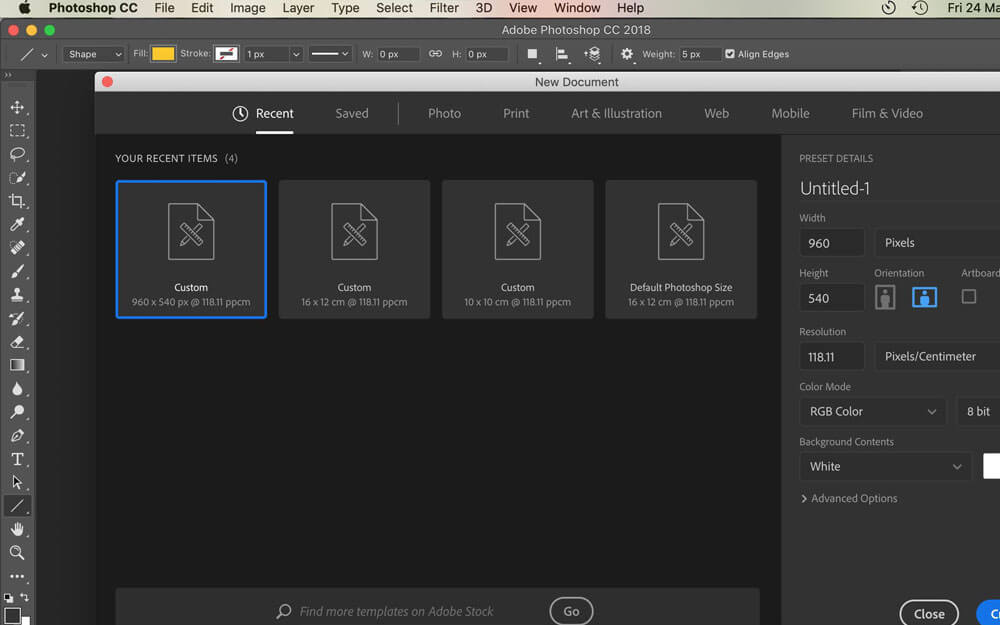The image size is (1000, 625).
Task: Click the Height field showing 540
Action: 832,298
